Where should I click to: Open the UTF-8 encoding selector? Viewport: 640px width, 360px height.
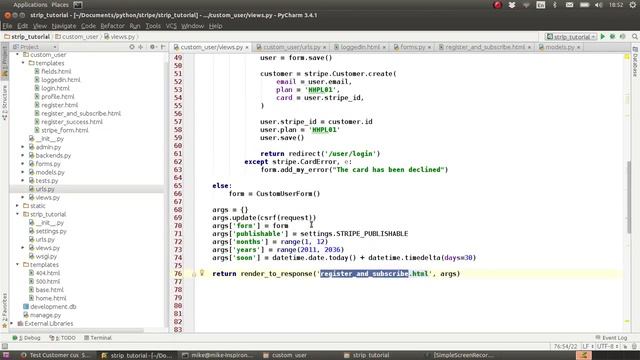(608, 347)
